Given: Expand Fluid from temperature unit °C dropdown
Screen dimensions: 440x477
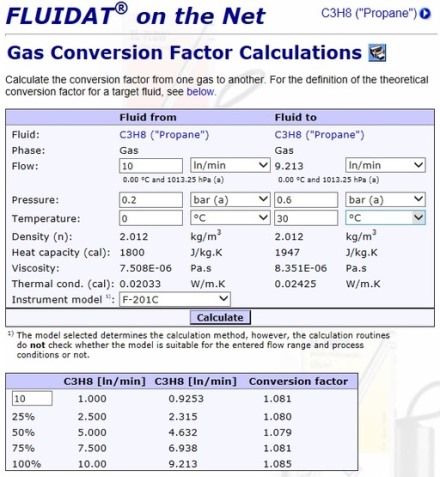Looking at the screenshot, I should click(x=230, y=218).
